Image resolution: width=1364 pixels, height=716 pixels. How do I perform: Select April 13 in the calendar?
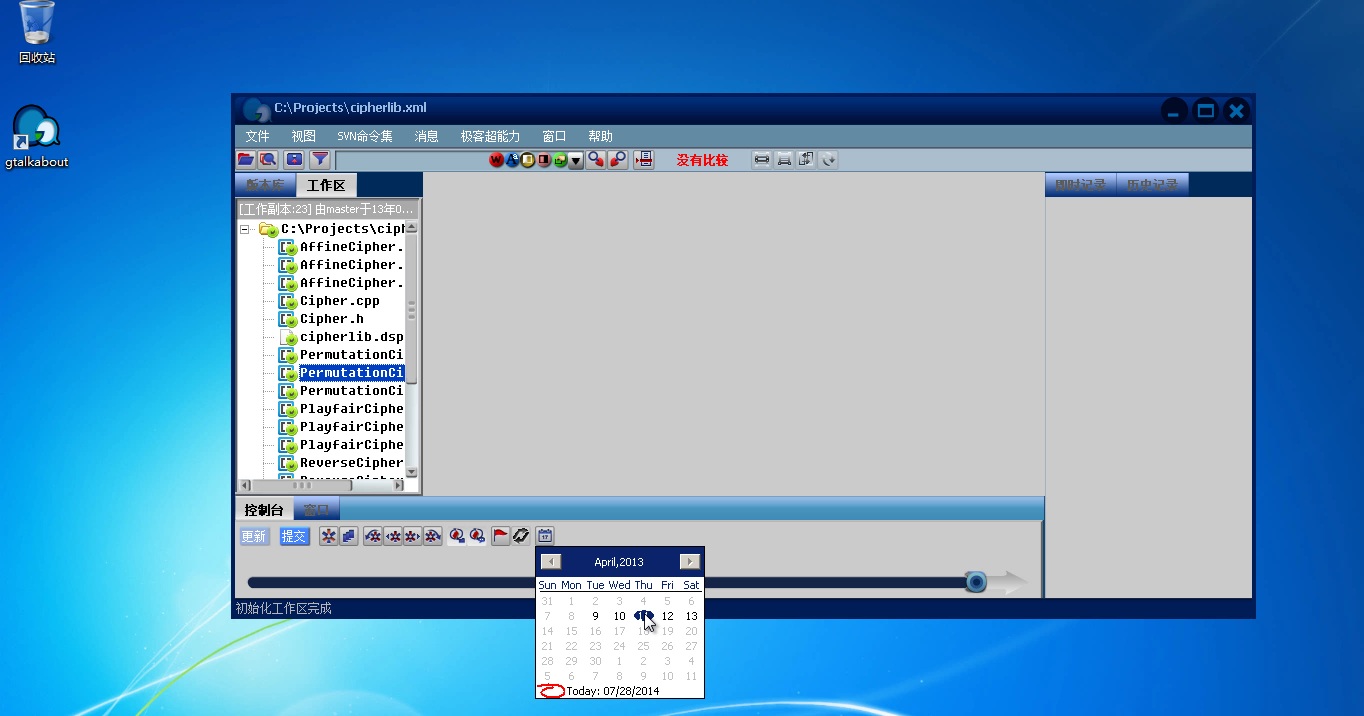691,616
